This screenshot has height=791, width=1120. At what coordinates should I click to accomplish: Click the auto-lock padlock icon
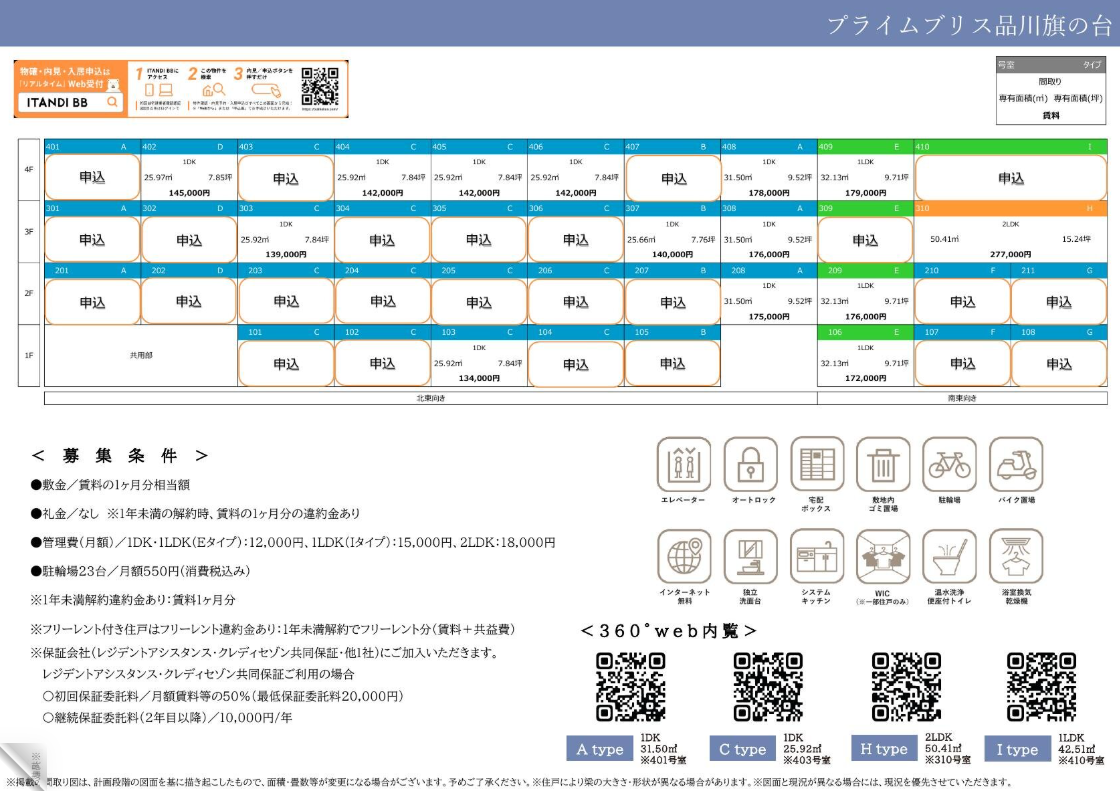coord(750,464)
